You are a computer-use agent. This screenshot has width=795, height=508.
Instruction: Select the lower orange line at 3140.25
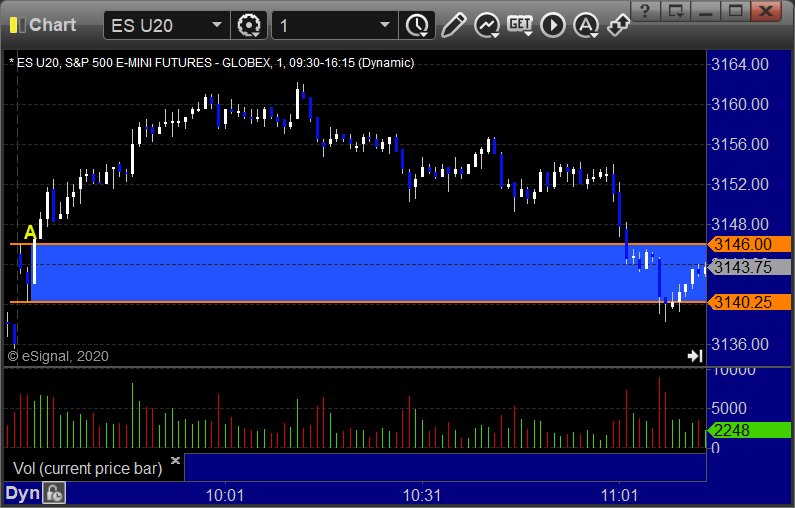[358, 302]
